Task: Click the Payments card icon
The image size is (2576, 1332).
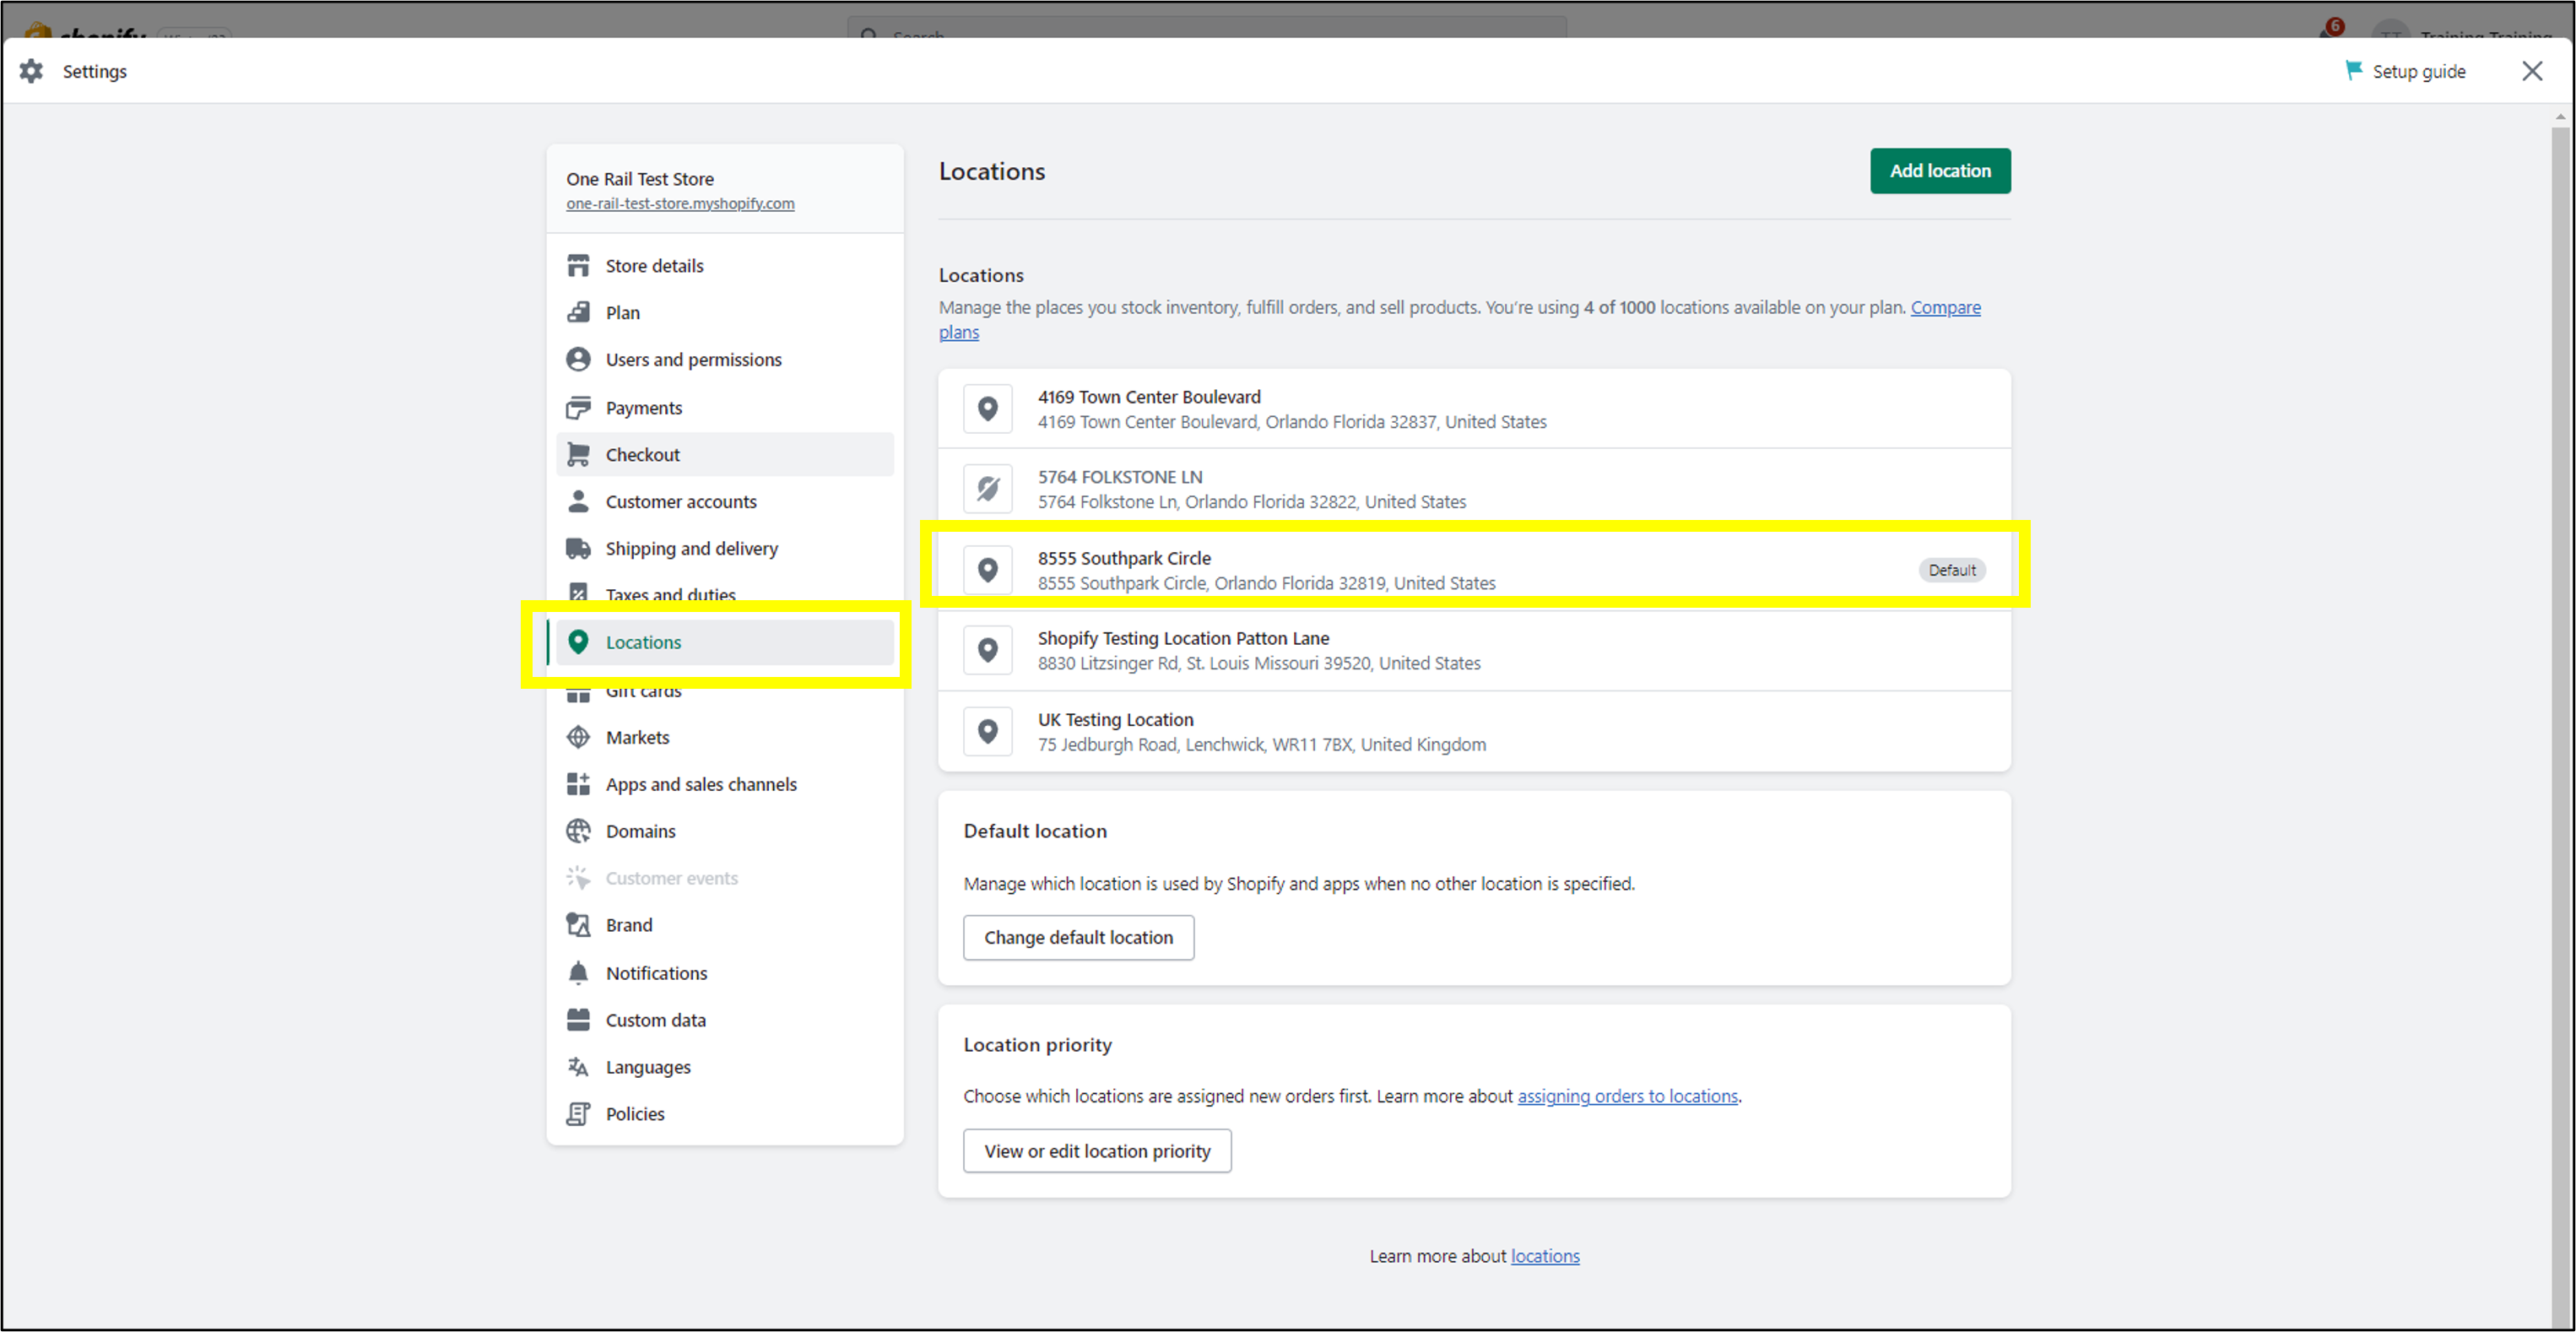Action: (578, 407)
